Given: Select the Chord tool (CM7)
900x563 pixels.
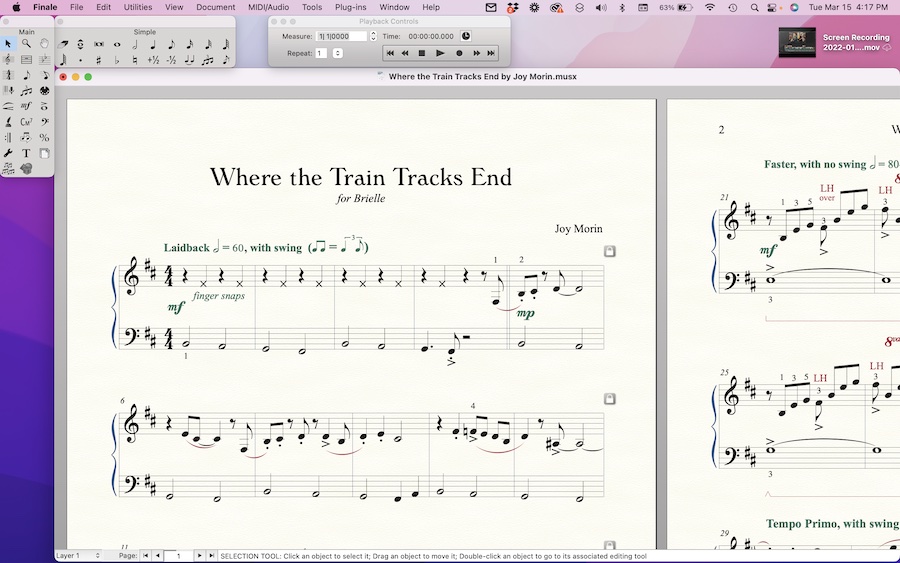Looking at the screenshot, I should point(26,122).
